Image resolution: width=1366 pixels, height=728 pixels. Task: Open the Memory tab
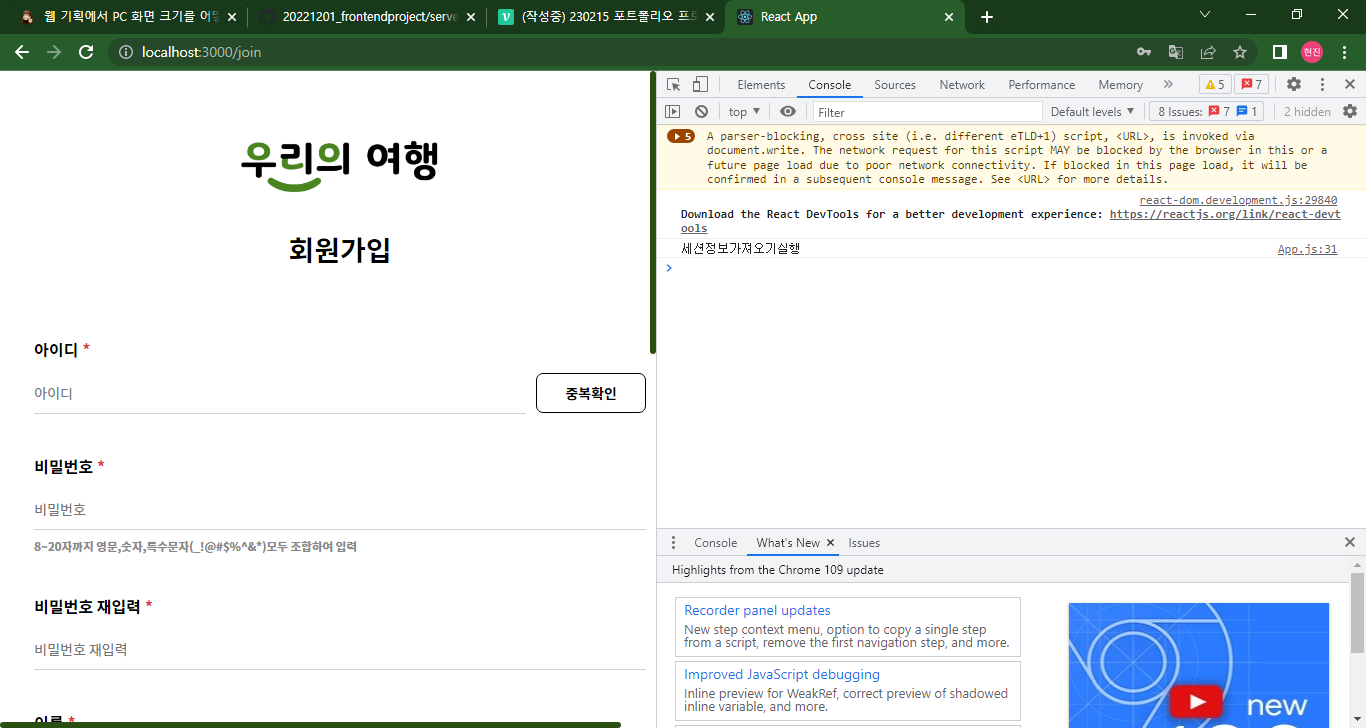click(x=1120, y=85)
